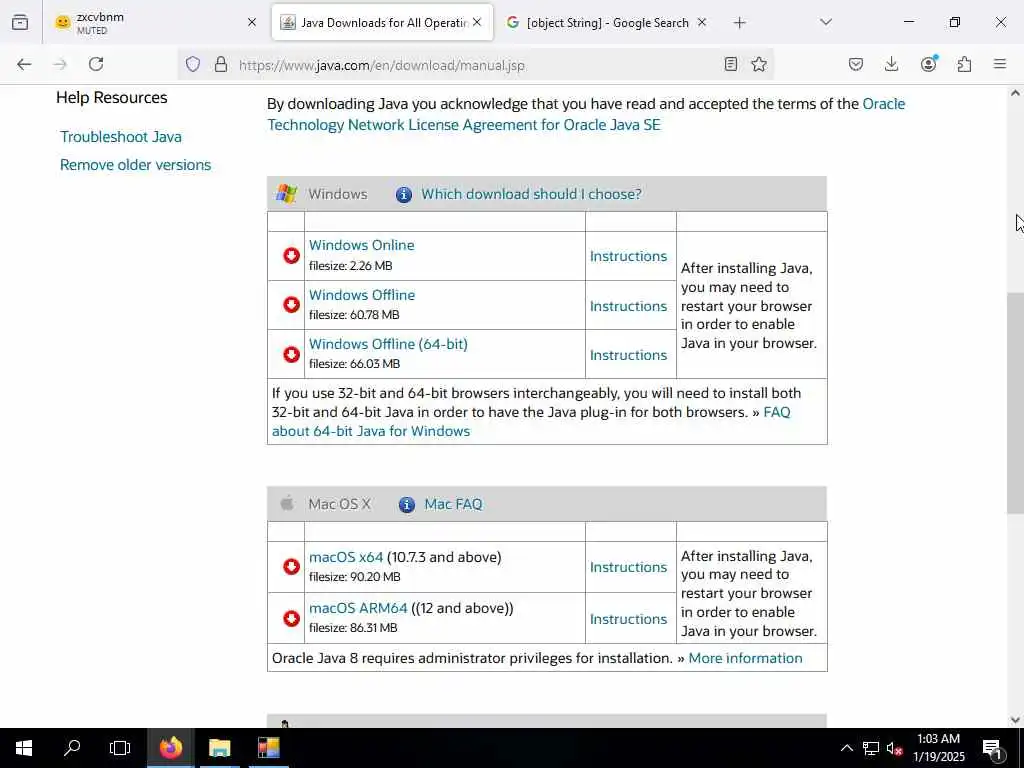This screenshot has width=1024, height=768.
Task: Open File Explorer from taskbar
Action: coord(219,748)
